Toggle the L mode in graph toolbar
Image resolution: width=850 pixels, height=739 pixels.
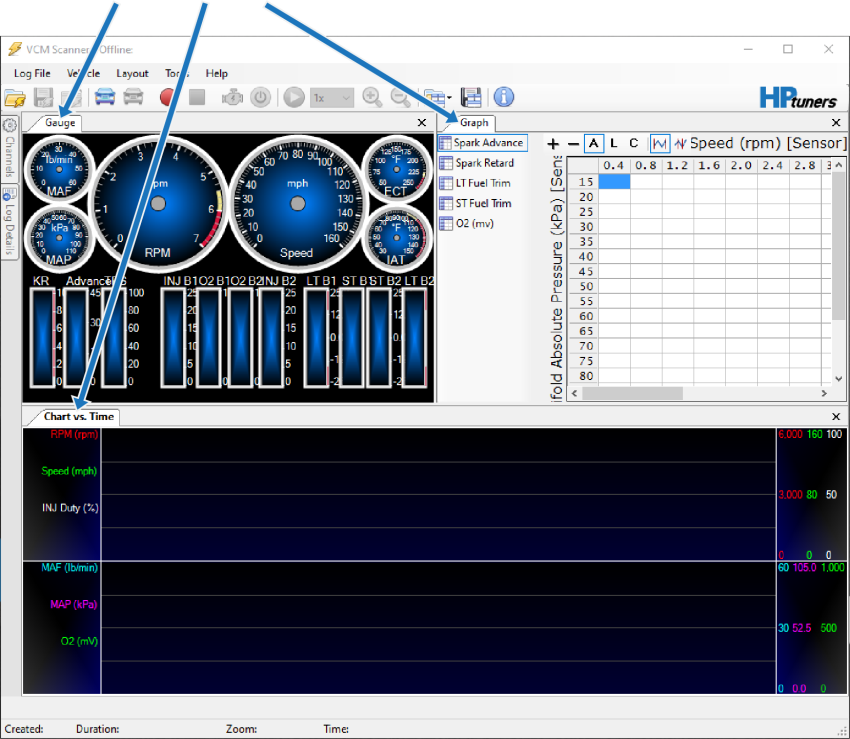coord(614,144)
